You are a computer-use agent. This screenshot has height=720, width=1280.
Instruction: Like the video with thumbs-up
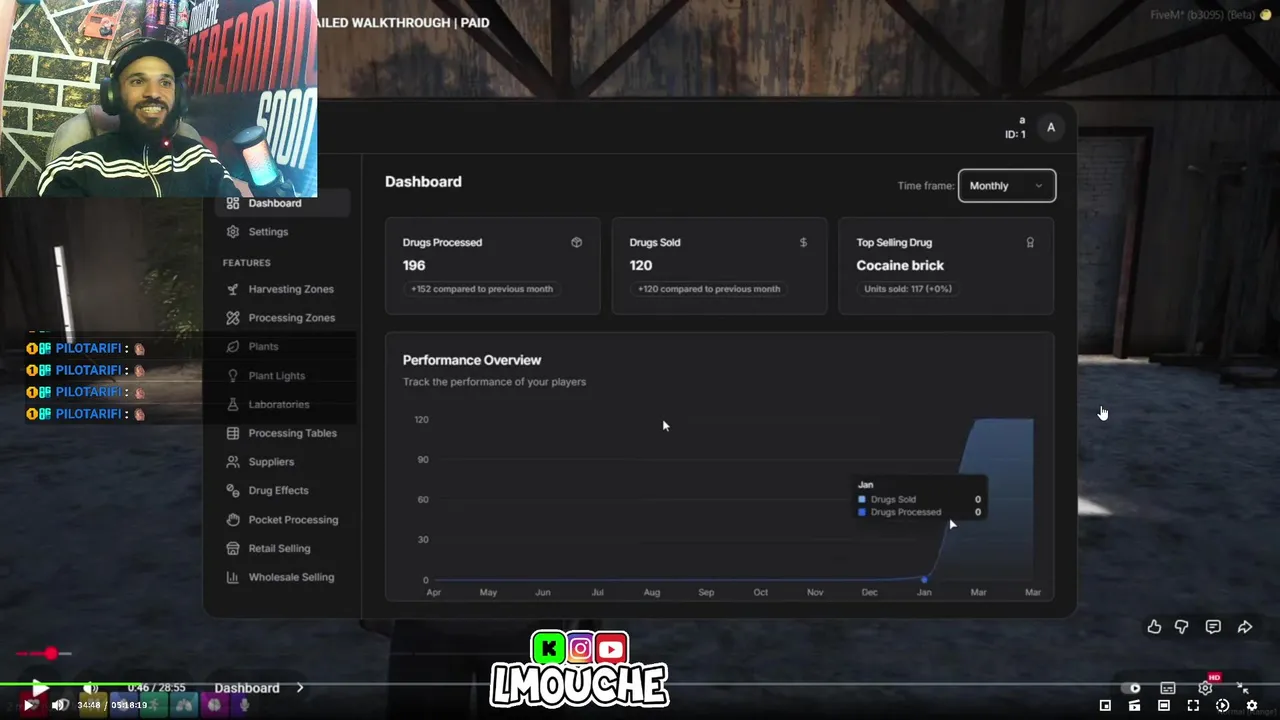click(x=1154, y=627)
